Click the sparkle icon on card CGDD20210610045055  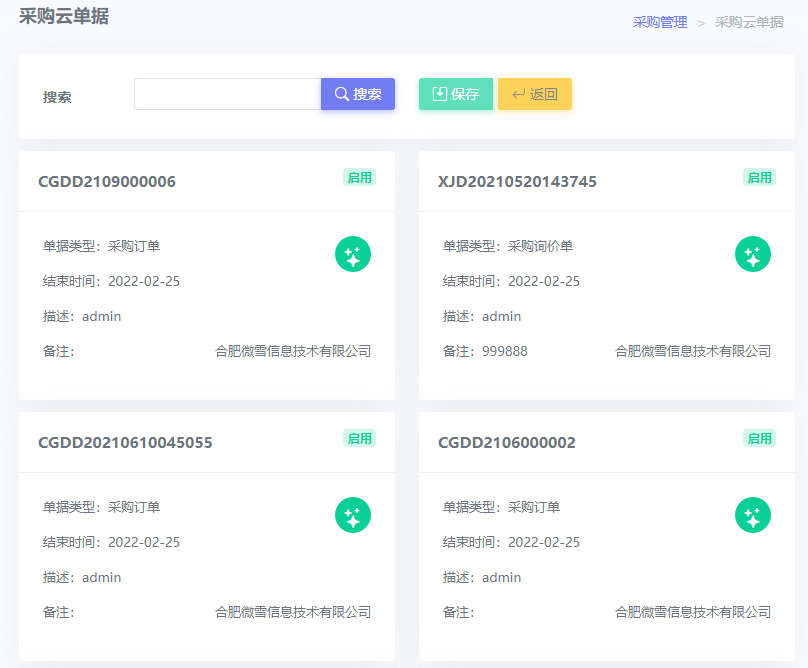click(353, 515)
